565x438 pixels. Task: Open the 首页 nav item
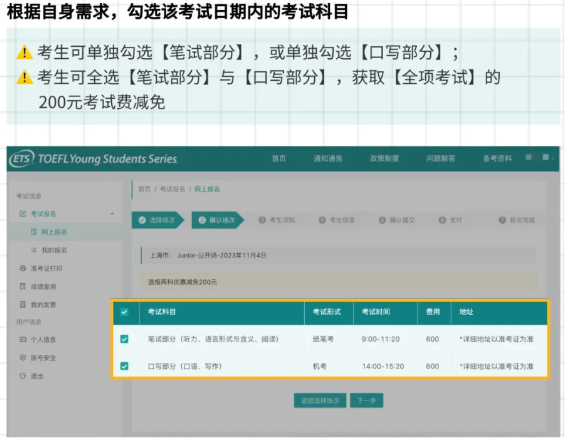point(279,158)
